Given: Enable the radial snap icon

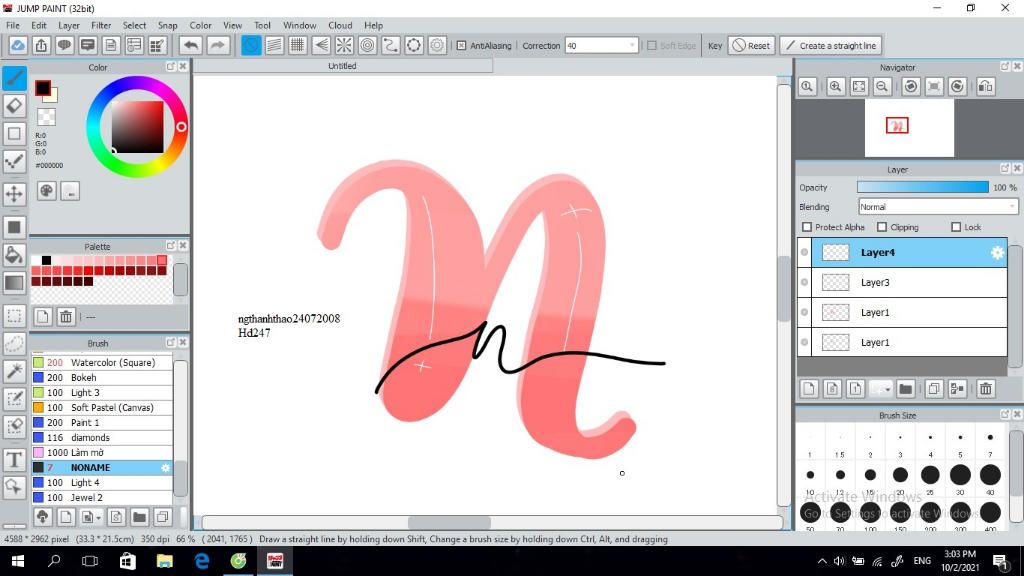Looking at the screenshot, I should (344, 46).
